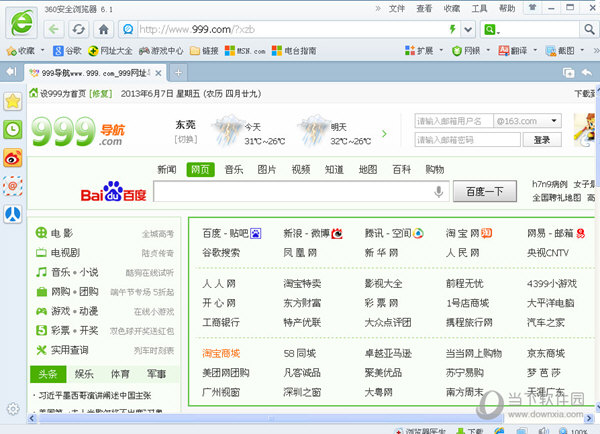Show next weather days arrow
This screenshot has width=600, height=434.
coord(384,134)
